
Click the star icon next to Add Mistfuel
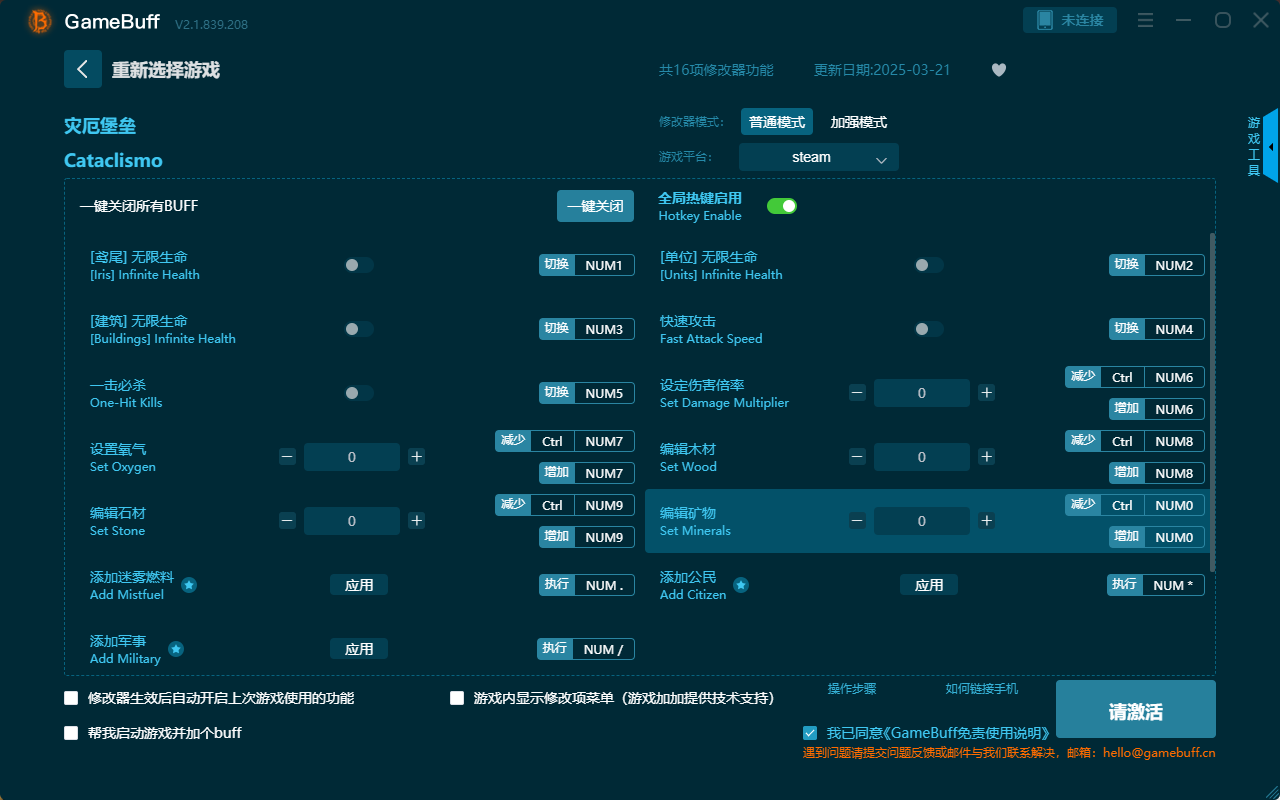tap(189, 586)
